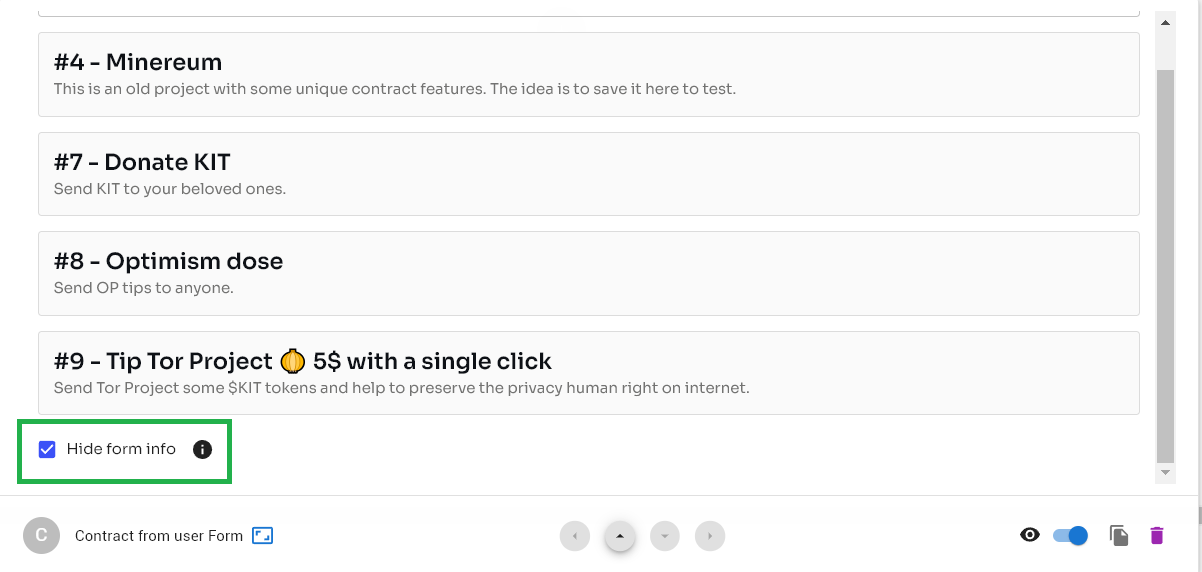Move form left with the left arrow button
Screen dimensions: 1202x572
574,536
